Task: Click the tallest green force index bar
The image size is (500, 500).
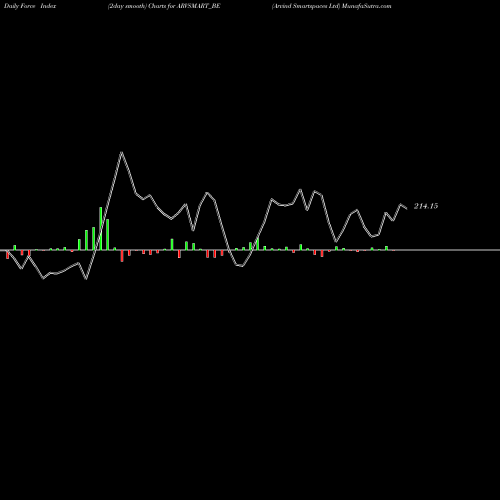Action: point(100,228)
